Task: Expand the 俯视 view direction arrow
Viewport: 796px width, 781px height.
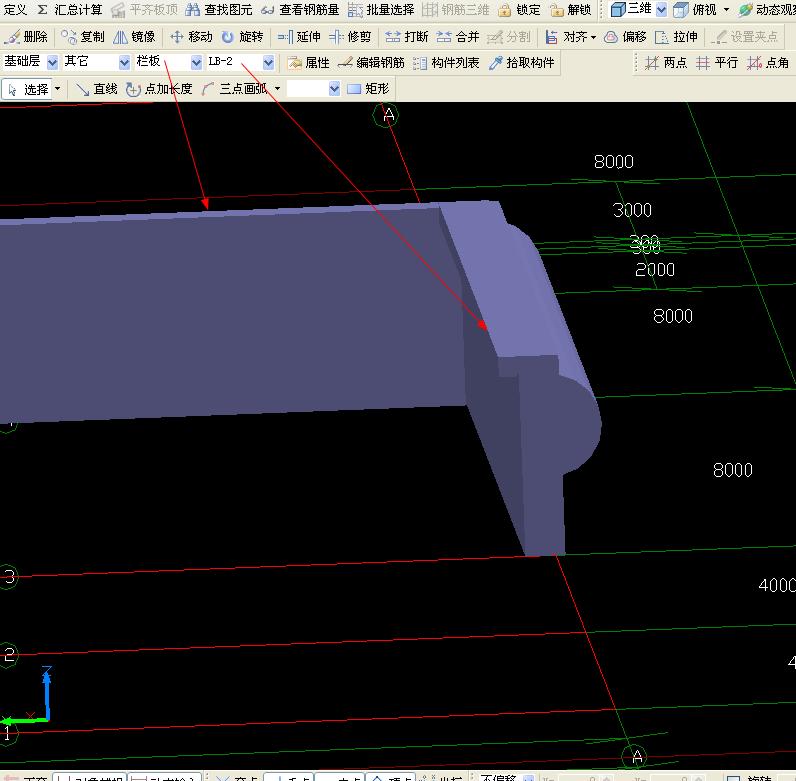Action: (726, 10)
